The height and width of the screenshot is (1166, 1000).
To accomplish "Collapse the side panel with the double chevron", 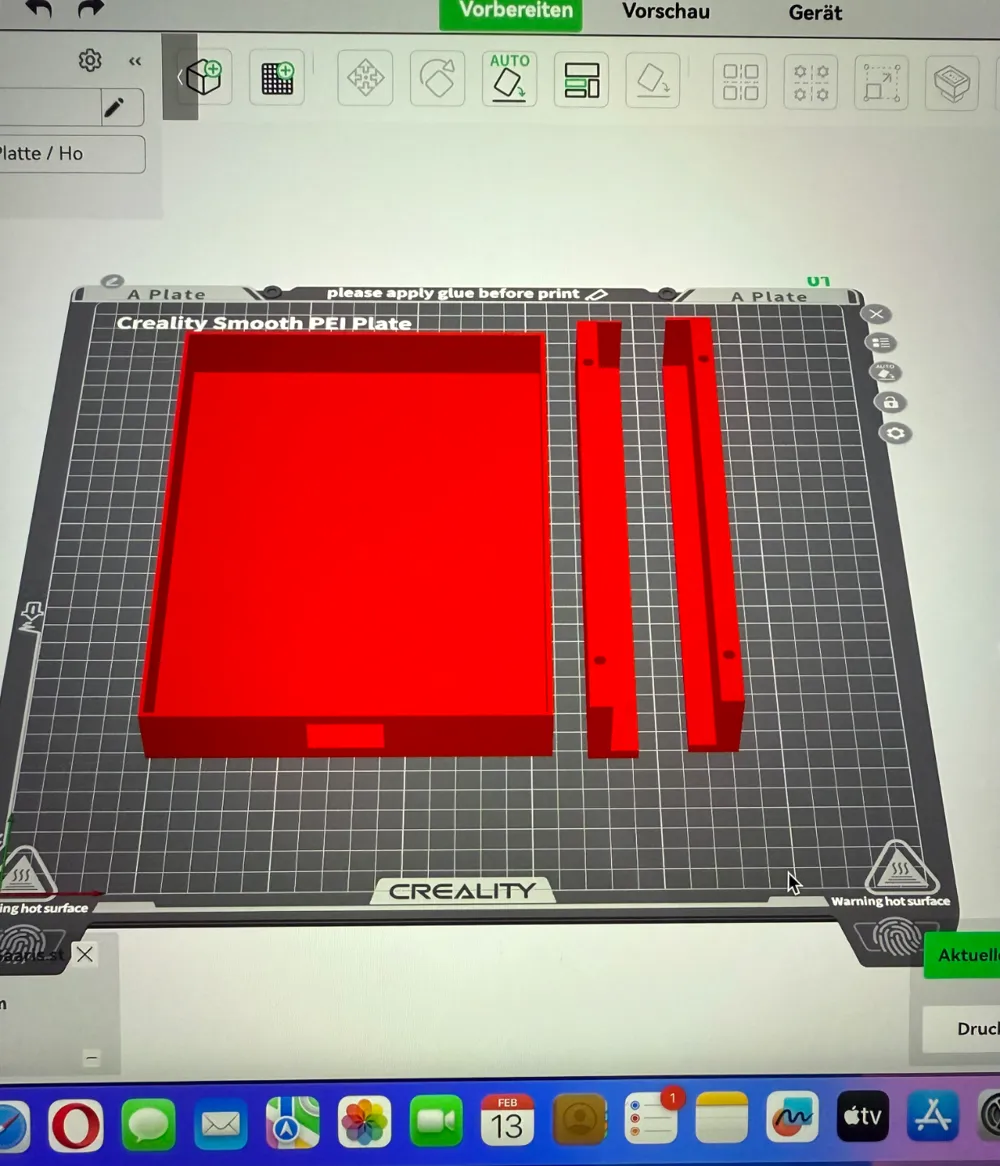I will (135, 62).
